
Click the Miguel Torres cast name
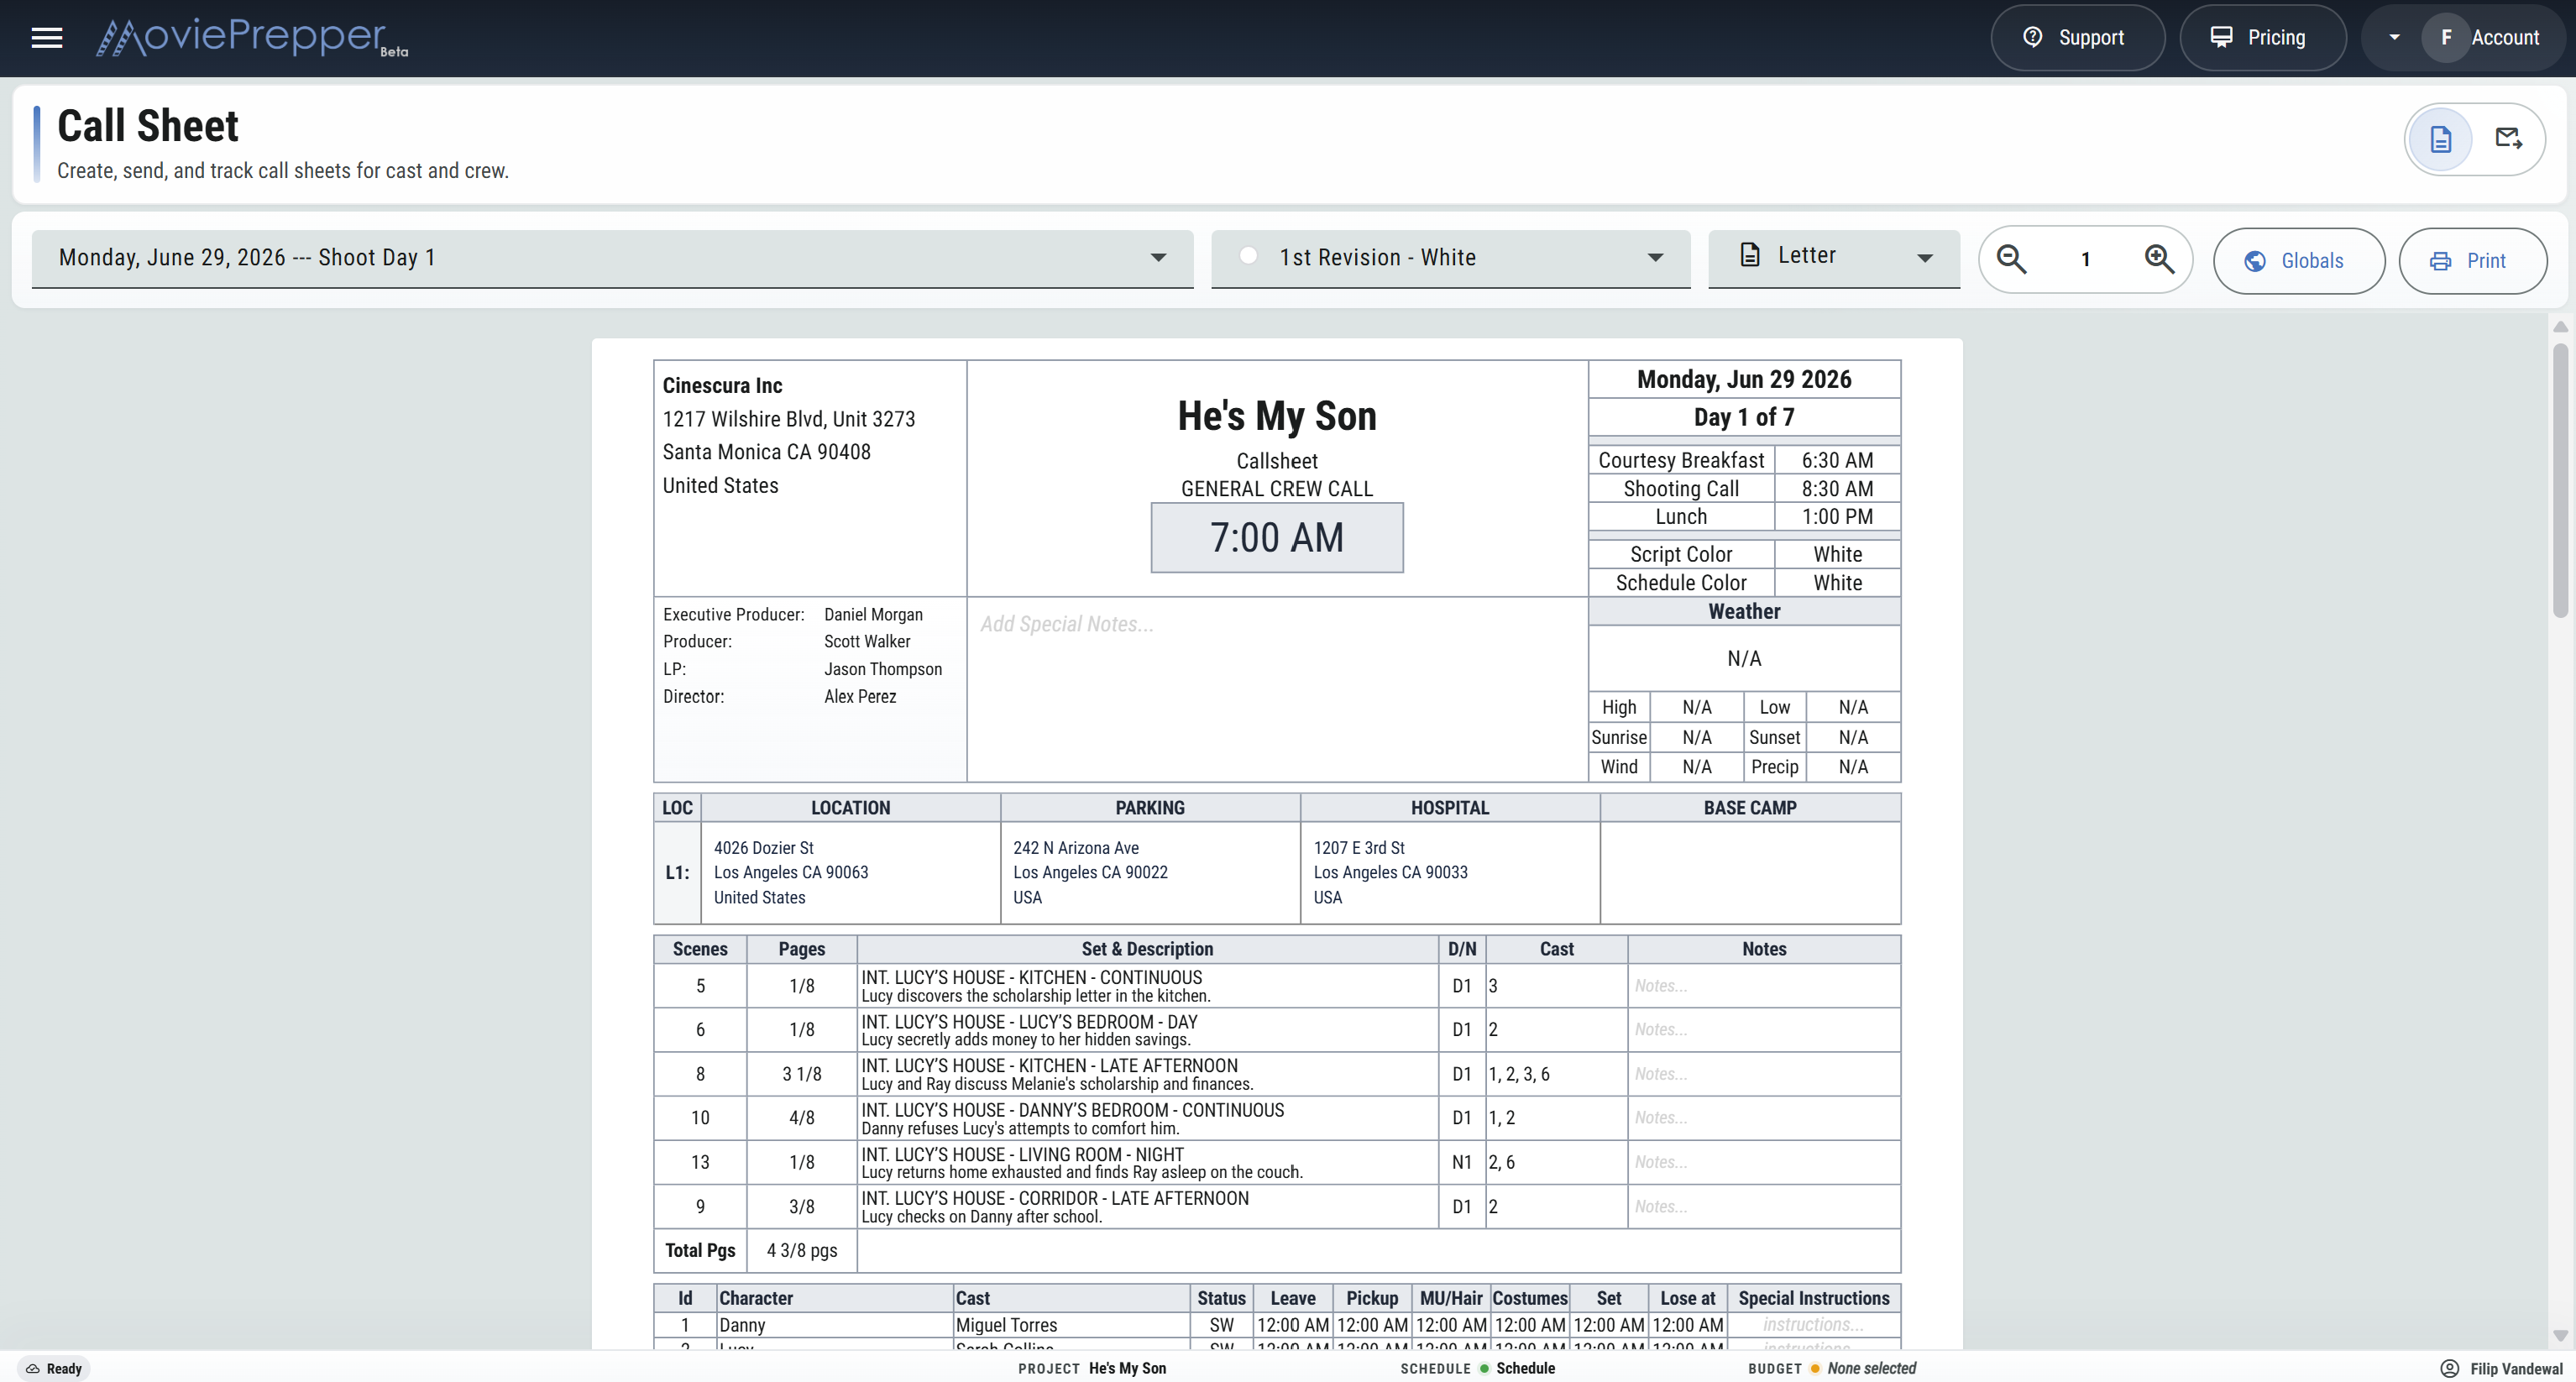click(x=1006, y=1325)
